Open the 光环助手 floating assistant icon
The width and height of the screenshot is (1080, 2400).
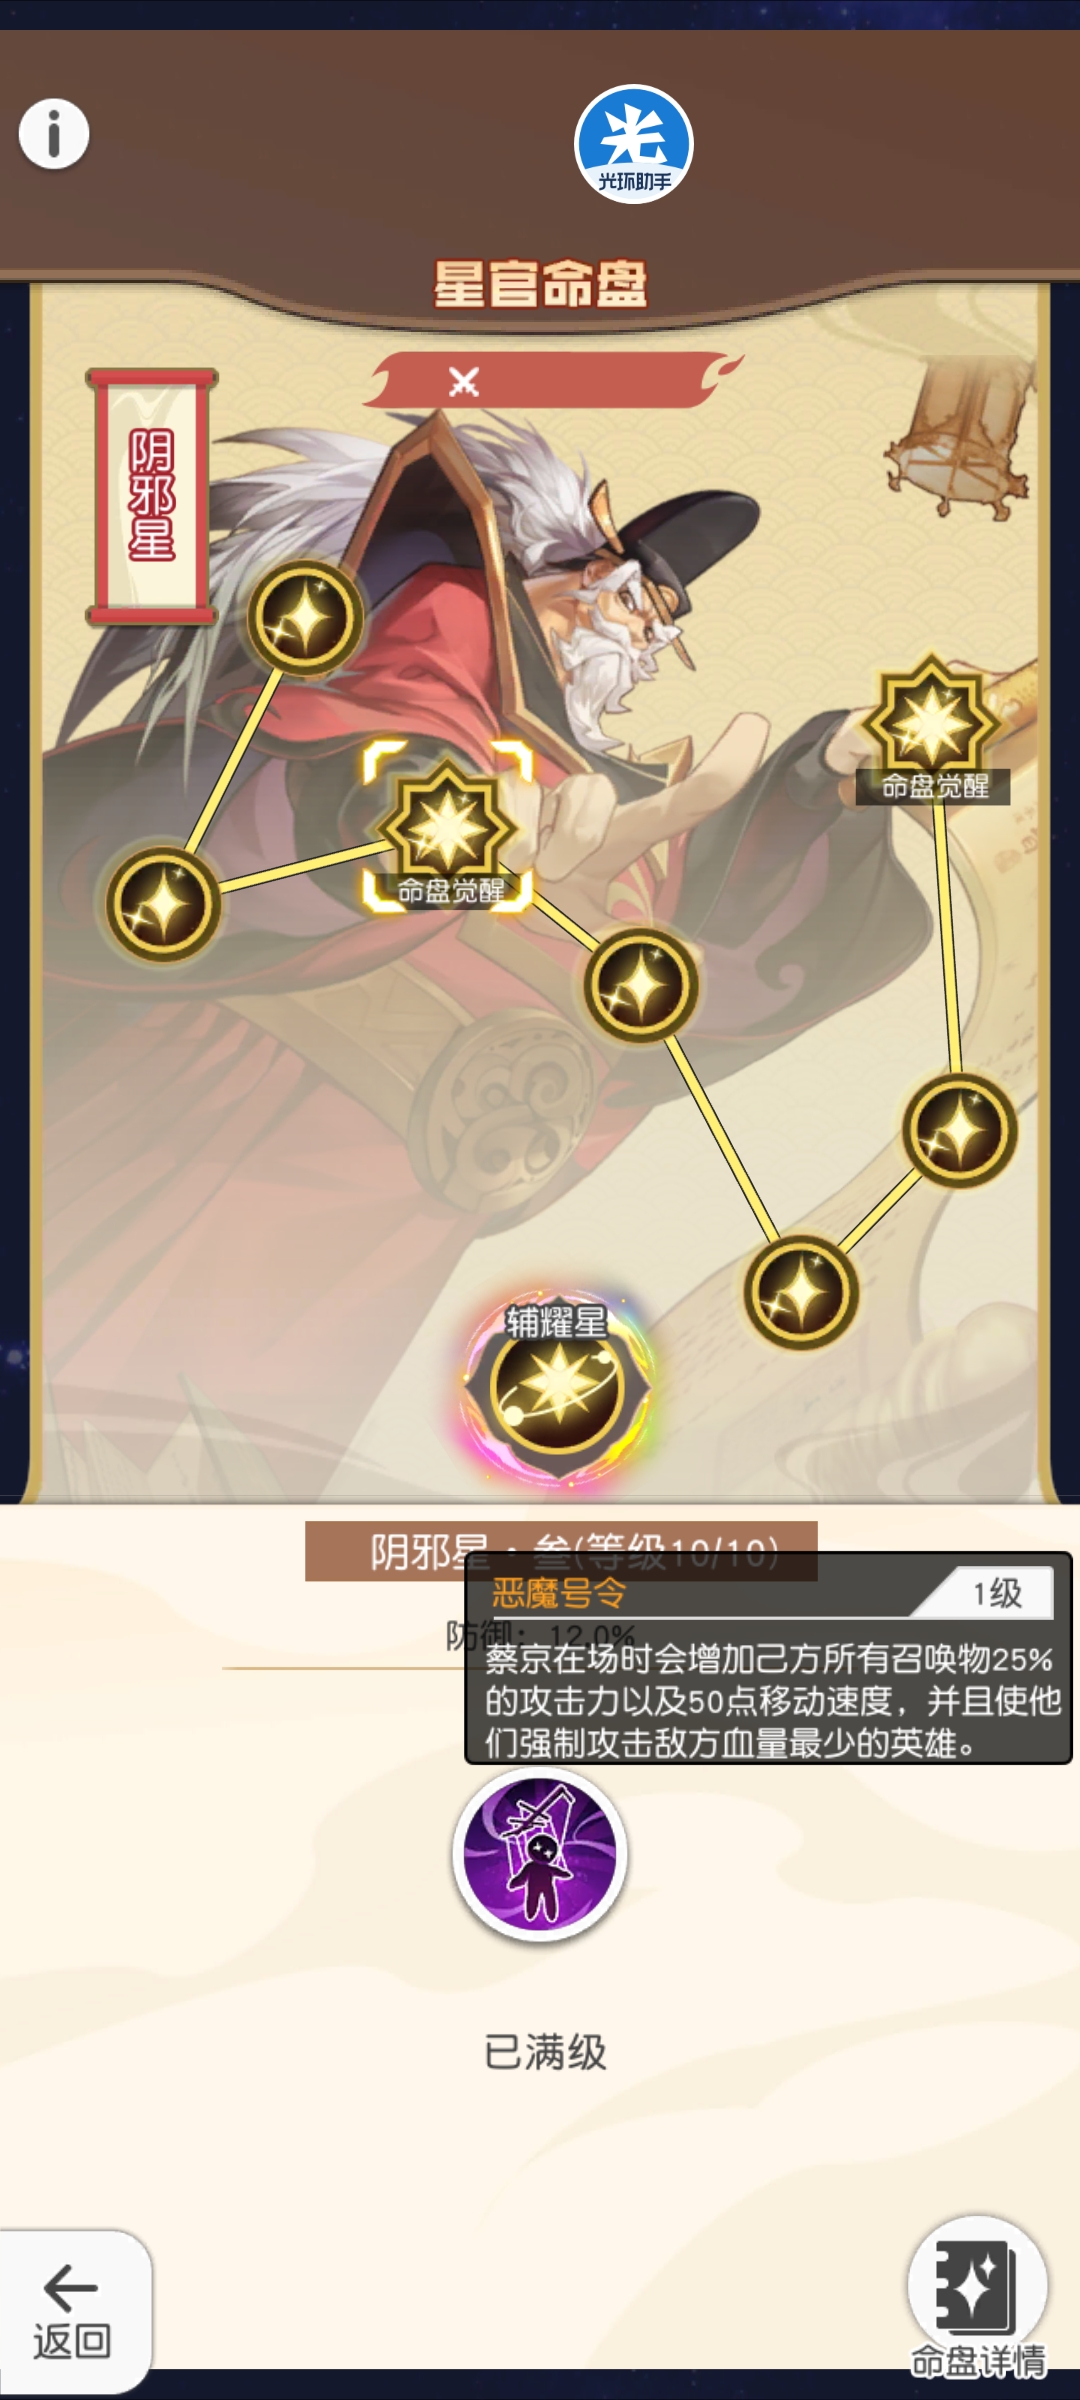pos(634,145)
